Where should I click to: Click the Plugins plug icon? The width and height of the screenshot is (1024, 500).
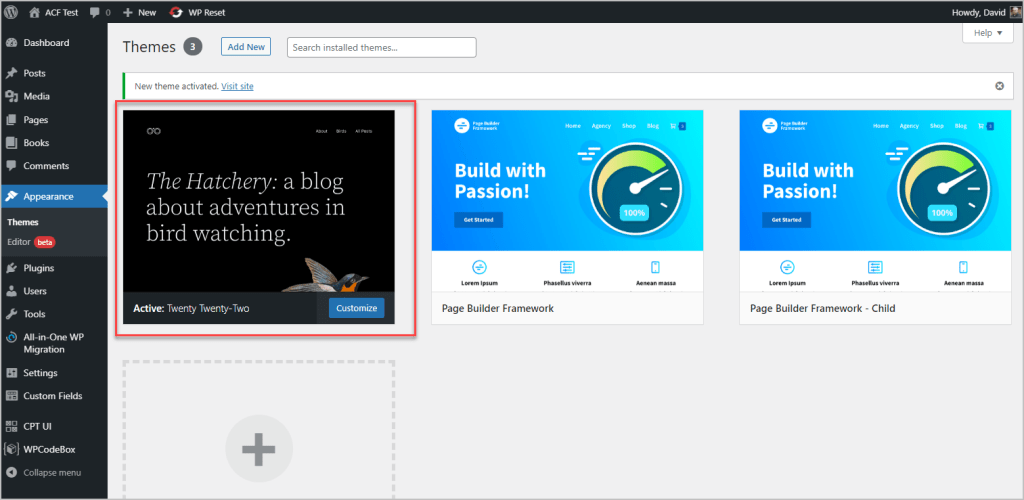[11, 268]
